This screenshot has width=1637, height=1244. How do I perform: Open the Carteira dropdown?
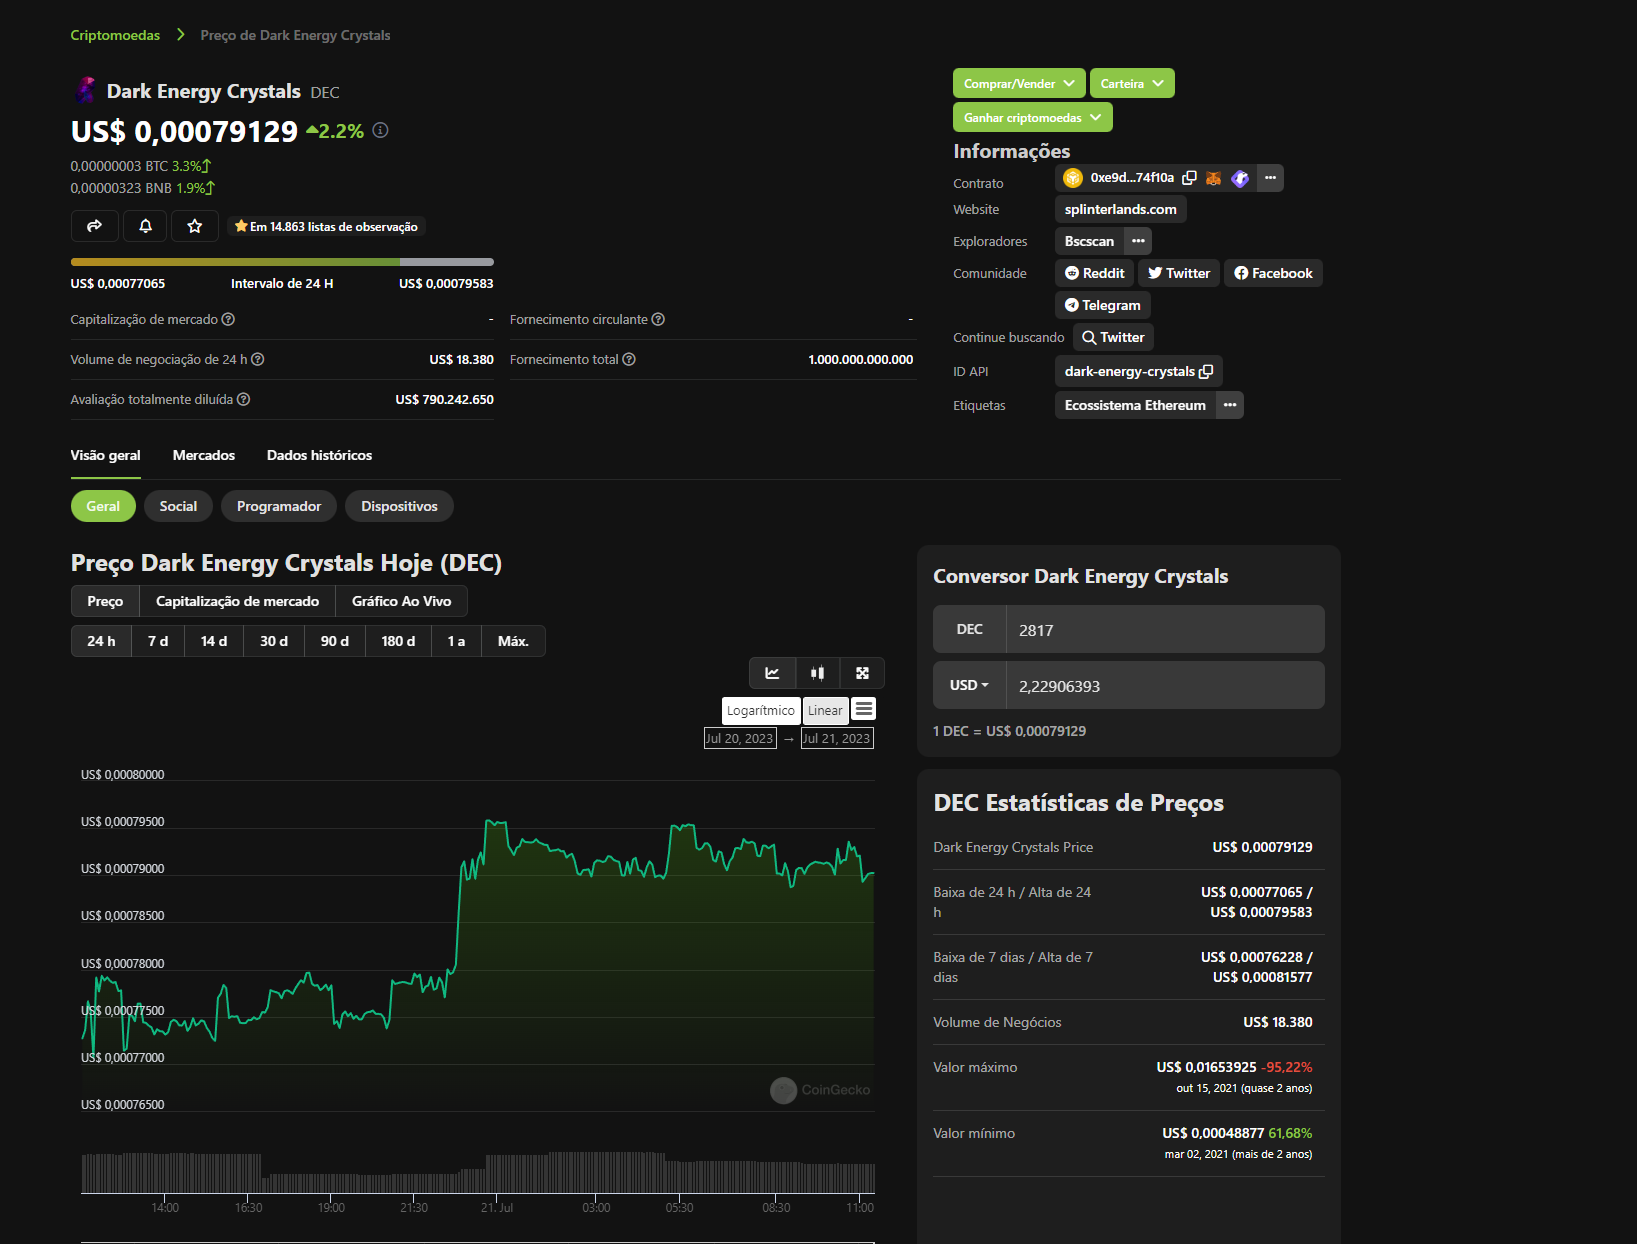[1132, 83]
